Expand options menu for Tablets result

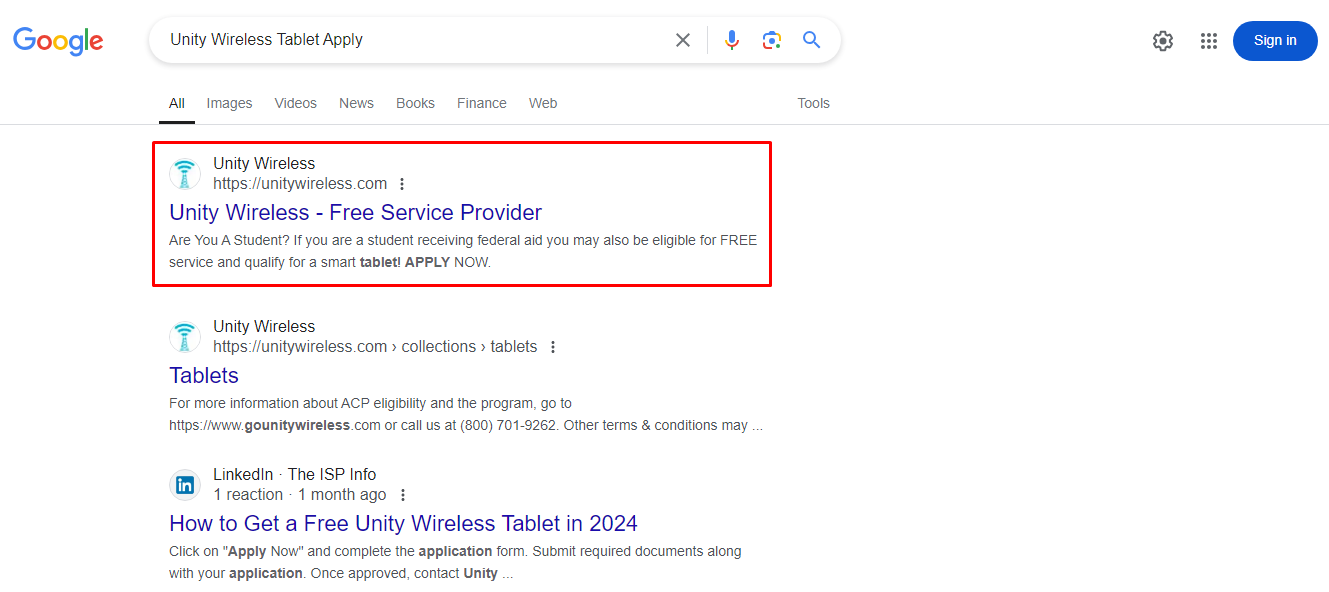pos(553,347)
